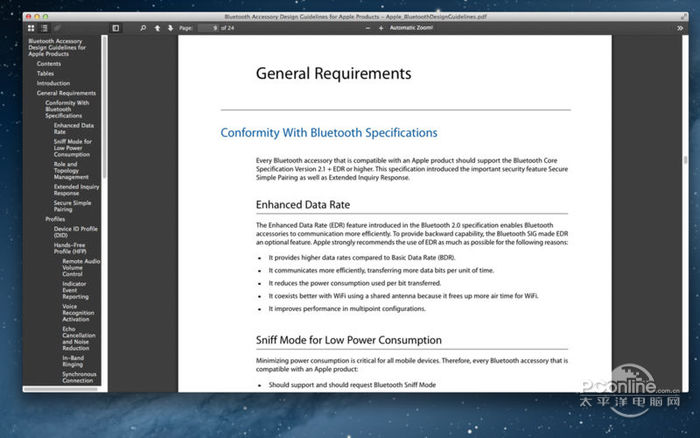The height and width of the screenshot is (438, 700).
Task: Open the attachments panel icon
Action: click(57, 28)
